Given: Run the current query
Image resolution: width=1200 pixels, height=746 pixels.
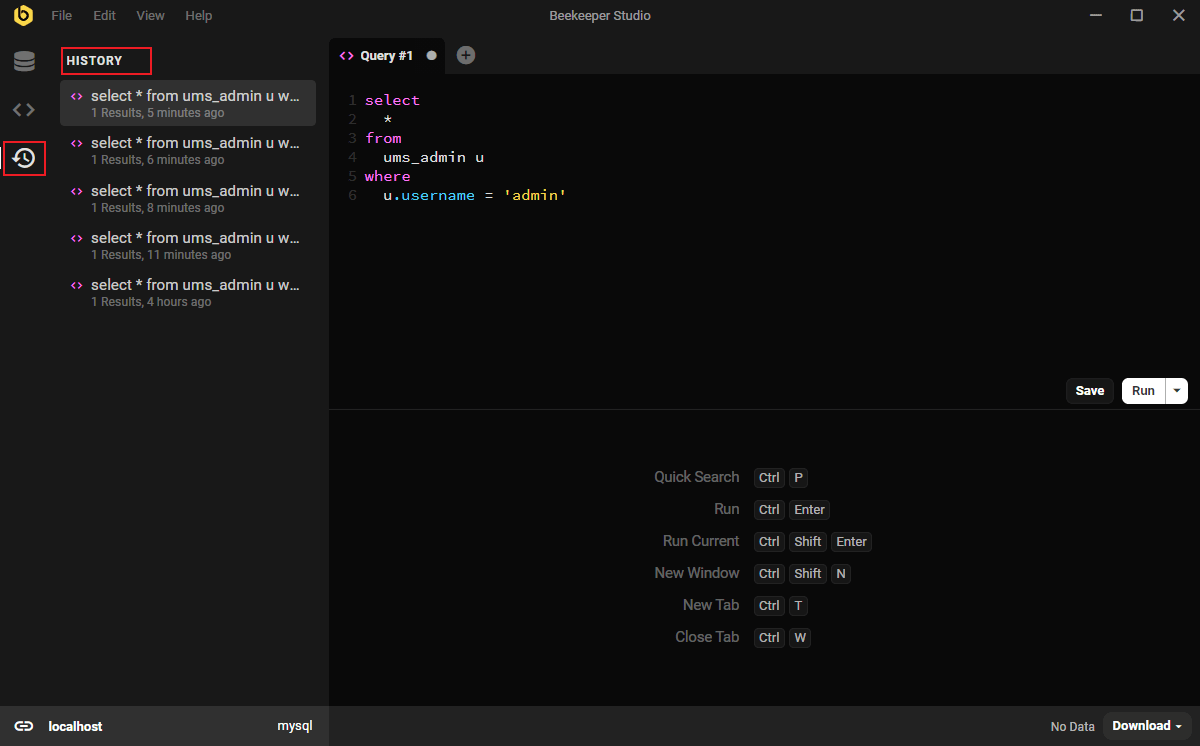Looking at the screenshot, I should [x=1143, y=391].
